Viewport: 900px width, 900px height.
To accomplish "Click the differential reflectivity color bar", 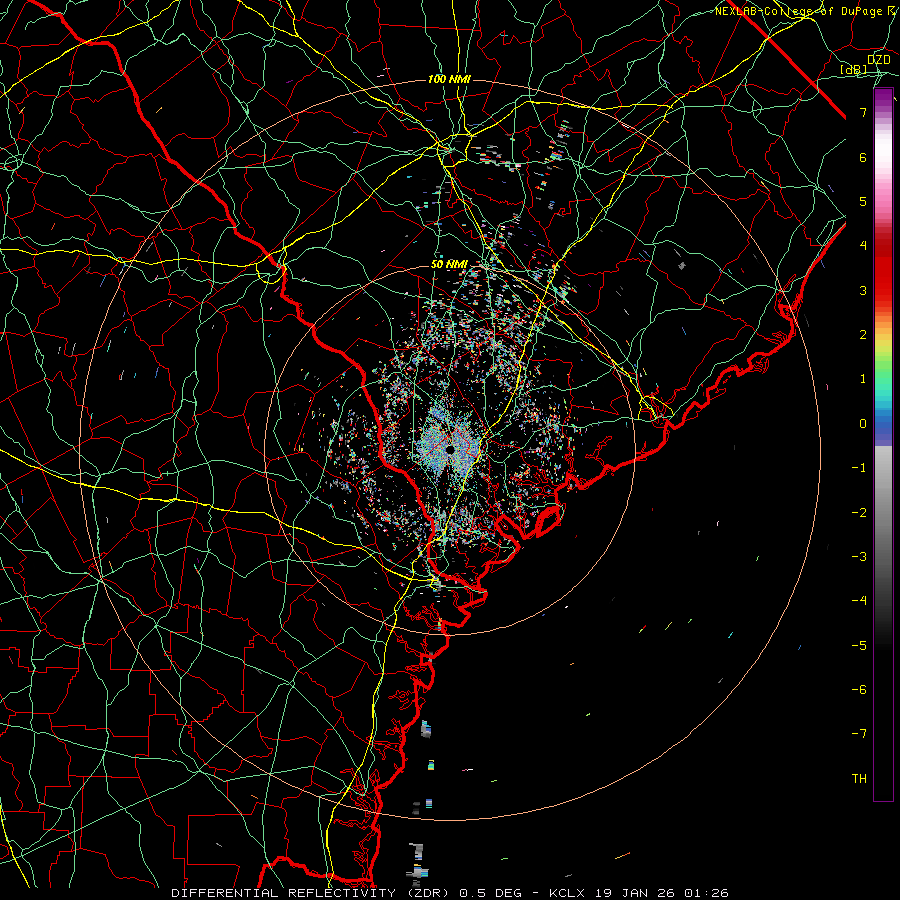I will click(883, 445).
